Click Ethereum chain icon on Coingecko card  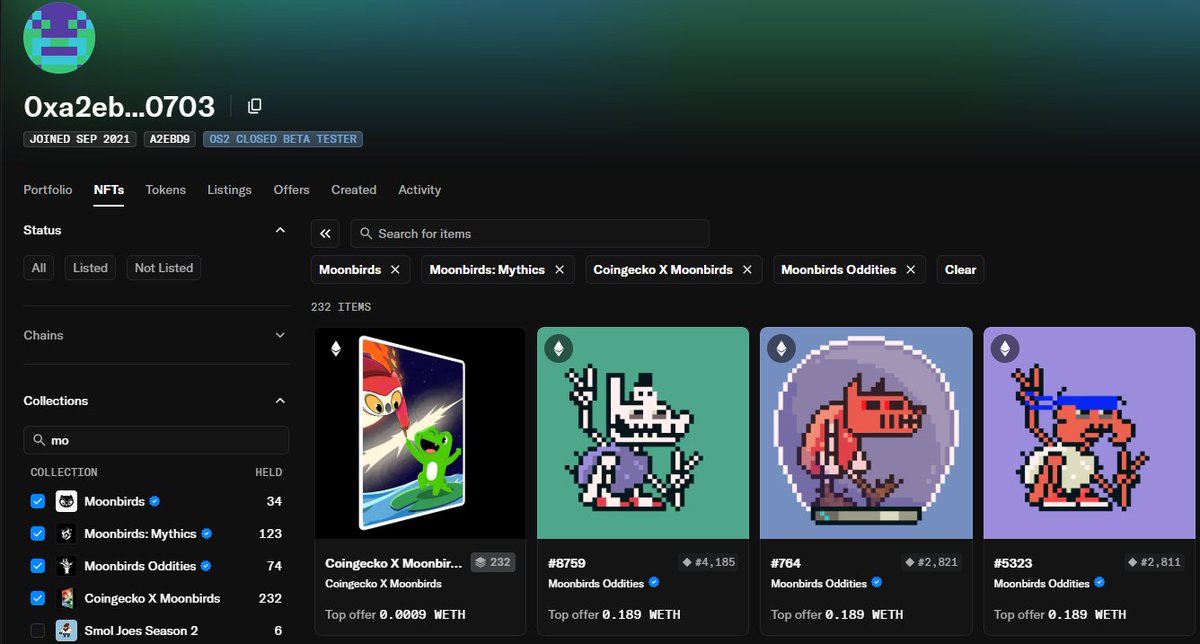coord(336,349)
